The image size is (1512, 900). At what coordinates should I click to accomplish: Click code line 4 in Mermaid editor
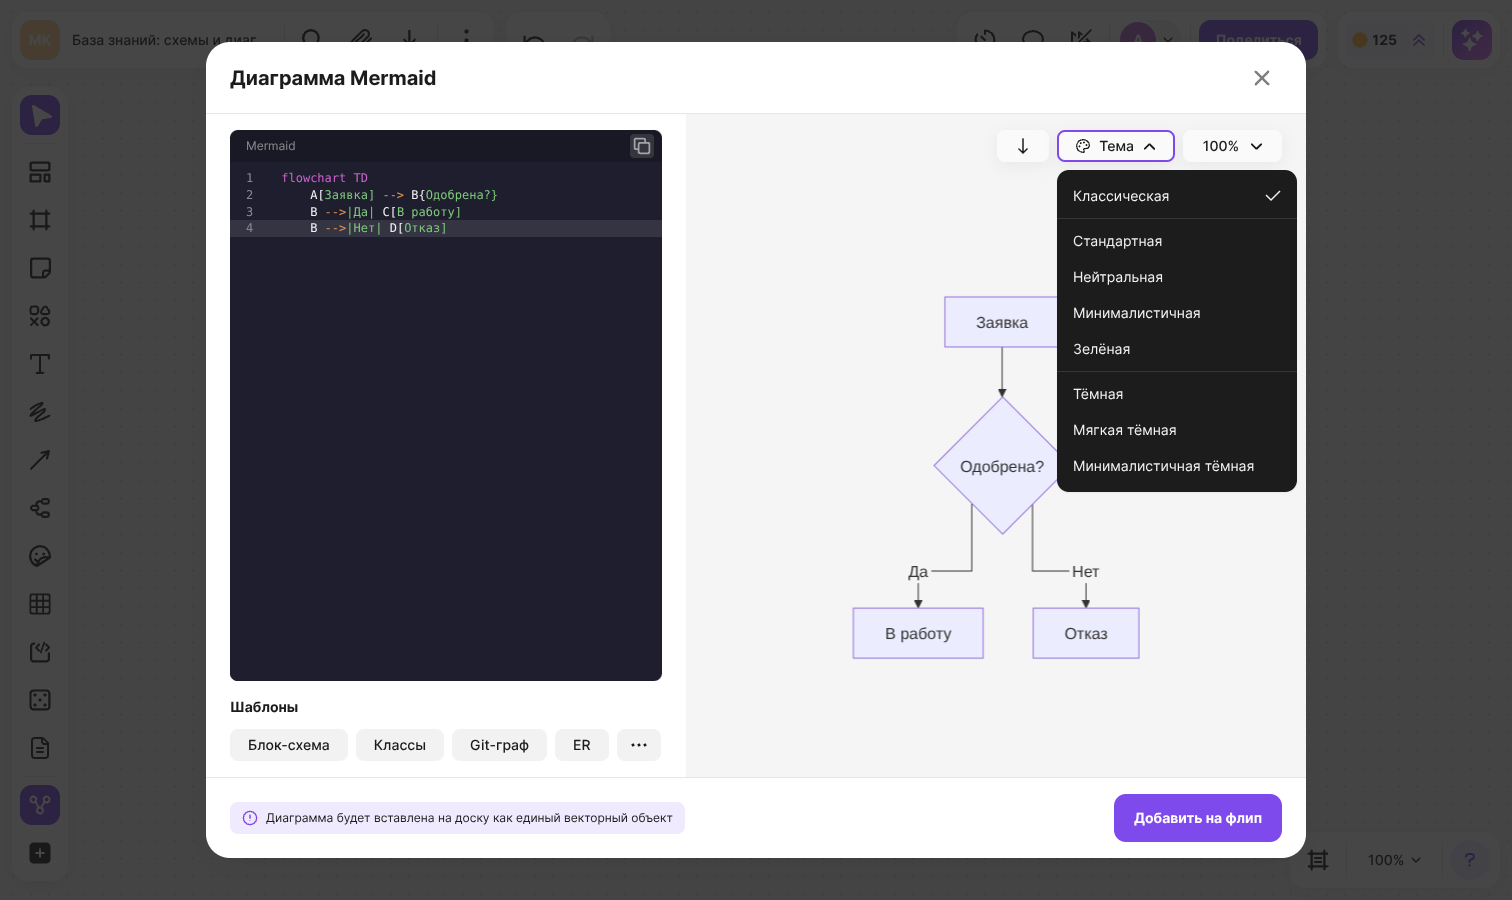446,228
